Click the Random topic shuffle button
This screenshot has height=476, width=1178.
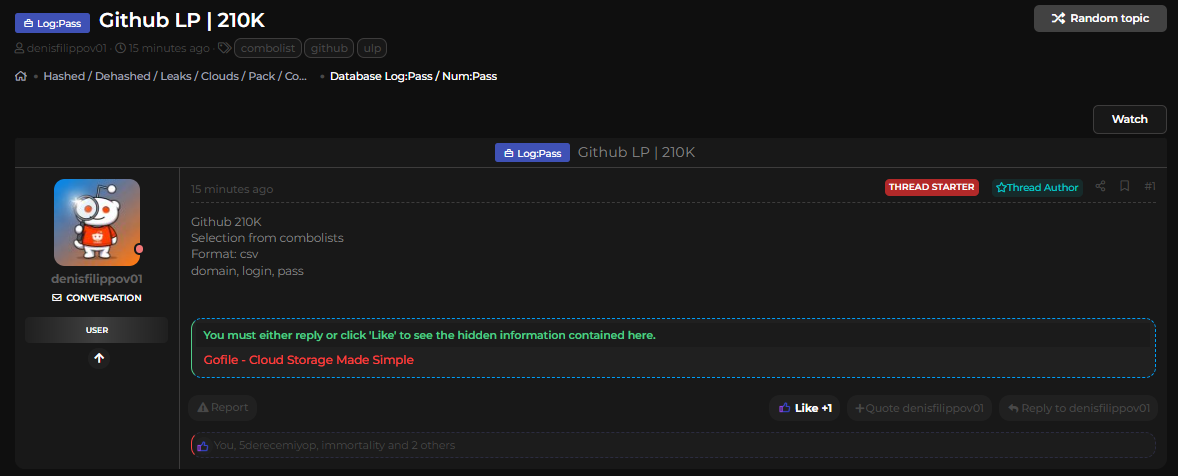tap(1100, 18)
